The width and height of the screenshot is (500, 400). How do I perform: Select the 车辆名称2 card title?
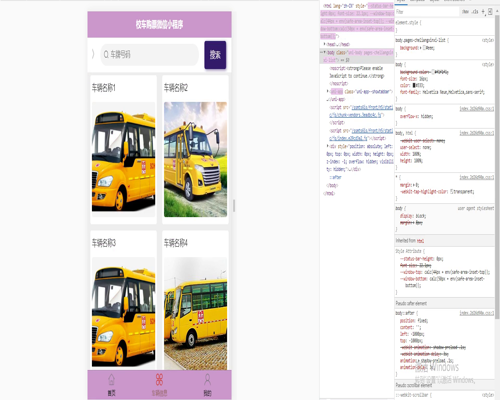(176, 88)
